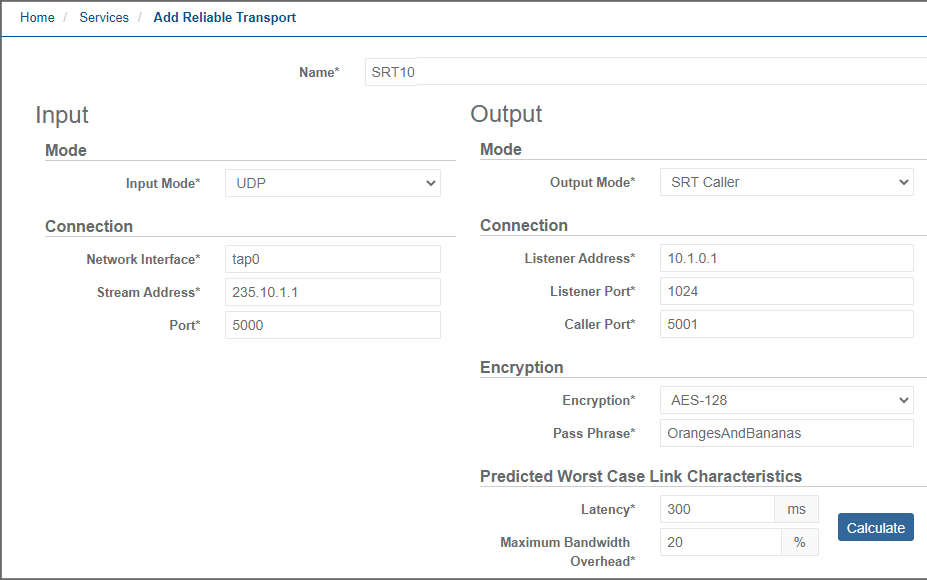Click the Maximum Bandwidth Overhead field

pyautogui.click(x=720, y=542)
